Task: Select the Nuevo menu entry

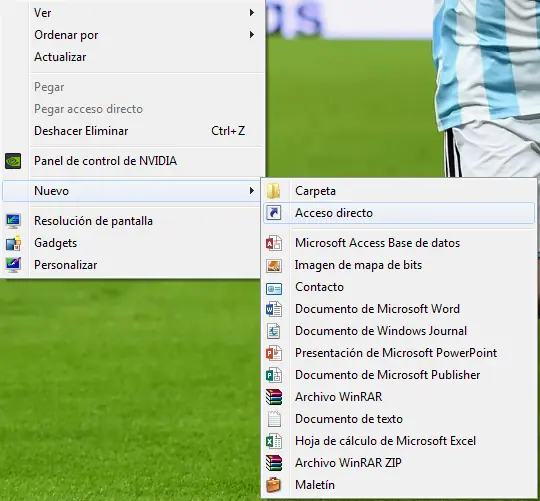Action: click(131, 191)
